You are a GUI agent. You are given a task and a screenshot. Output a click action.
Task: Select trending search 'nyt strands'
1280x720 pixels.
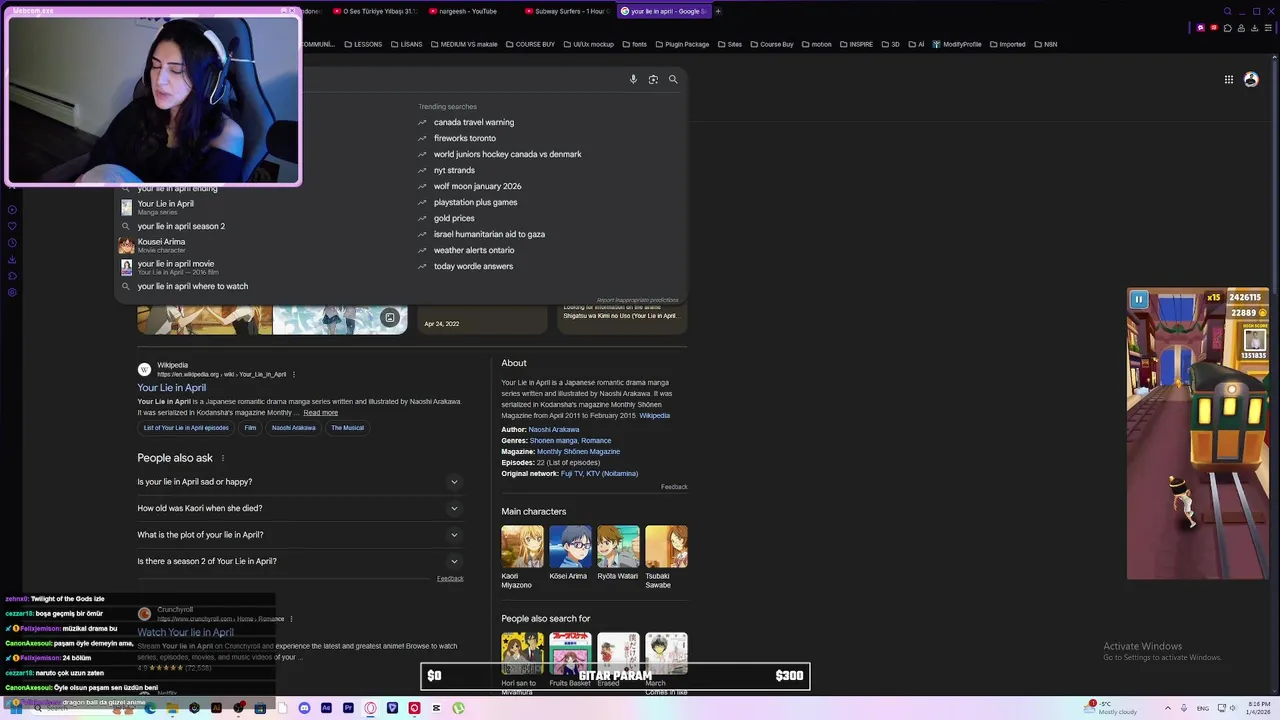(454, 170)
